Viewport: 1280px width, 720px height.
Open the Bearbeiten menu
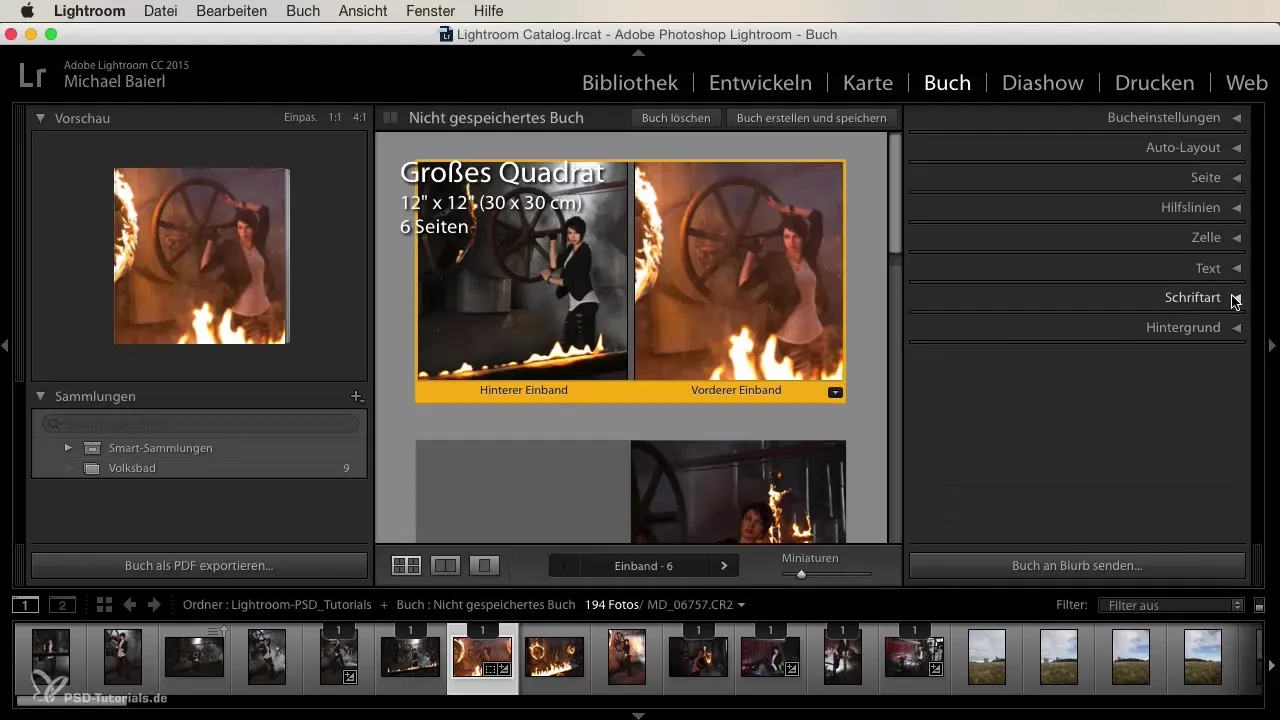(232, 11)
